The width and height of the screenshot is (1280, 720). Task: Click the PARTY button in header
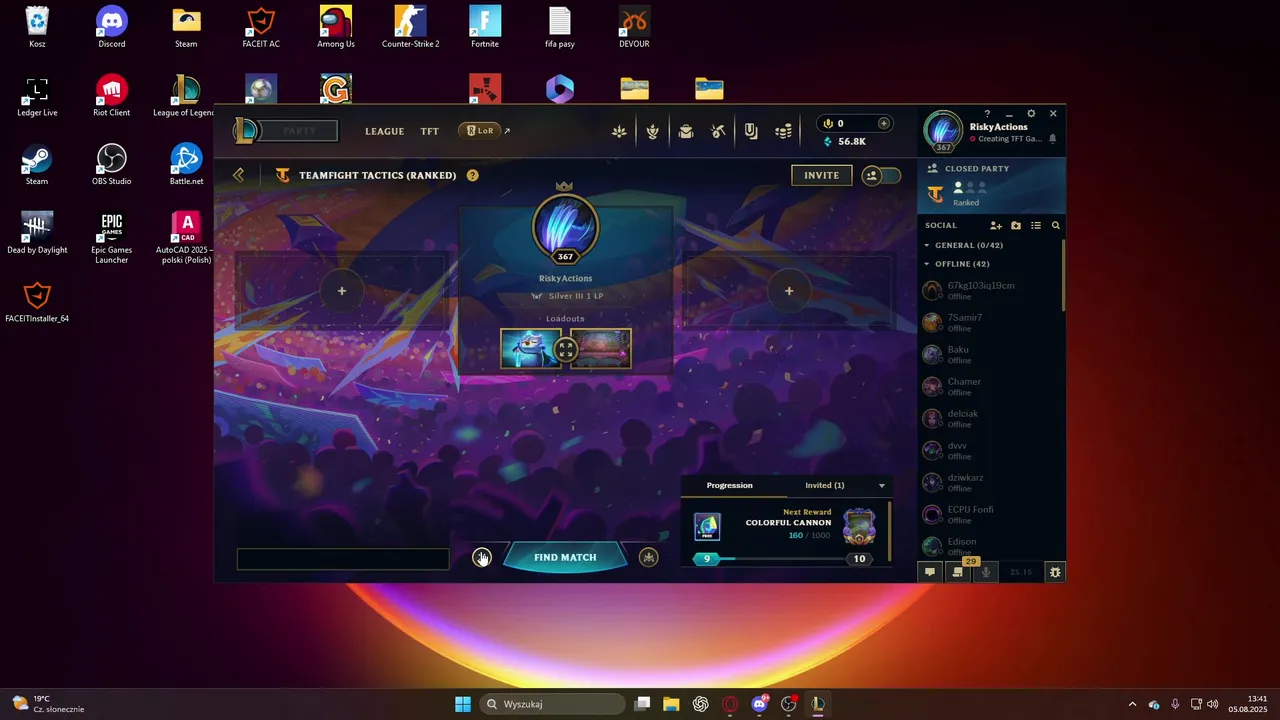coord(300,131)
